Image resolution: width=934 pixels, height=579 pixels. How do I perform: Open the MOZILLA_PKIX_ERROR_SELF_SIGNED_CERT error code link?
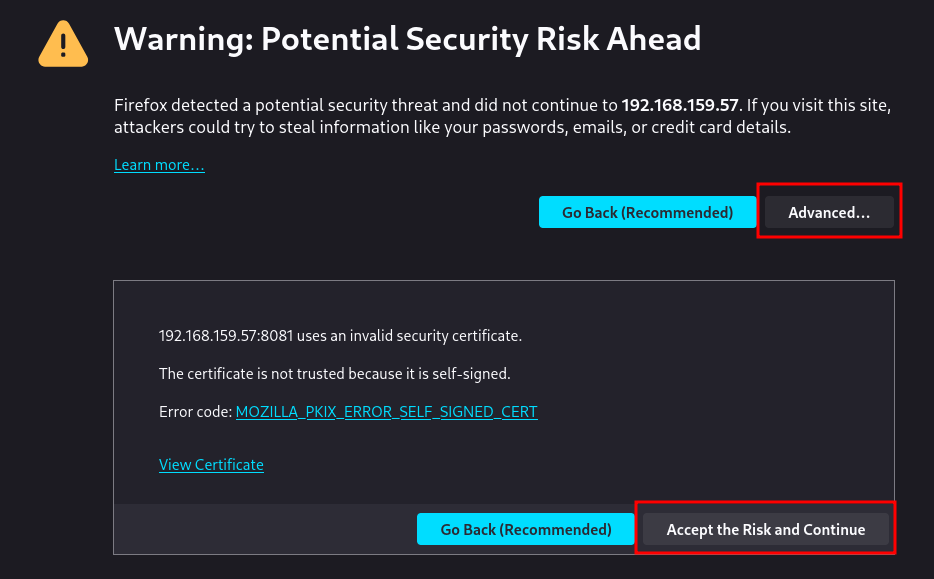(386, 411)
